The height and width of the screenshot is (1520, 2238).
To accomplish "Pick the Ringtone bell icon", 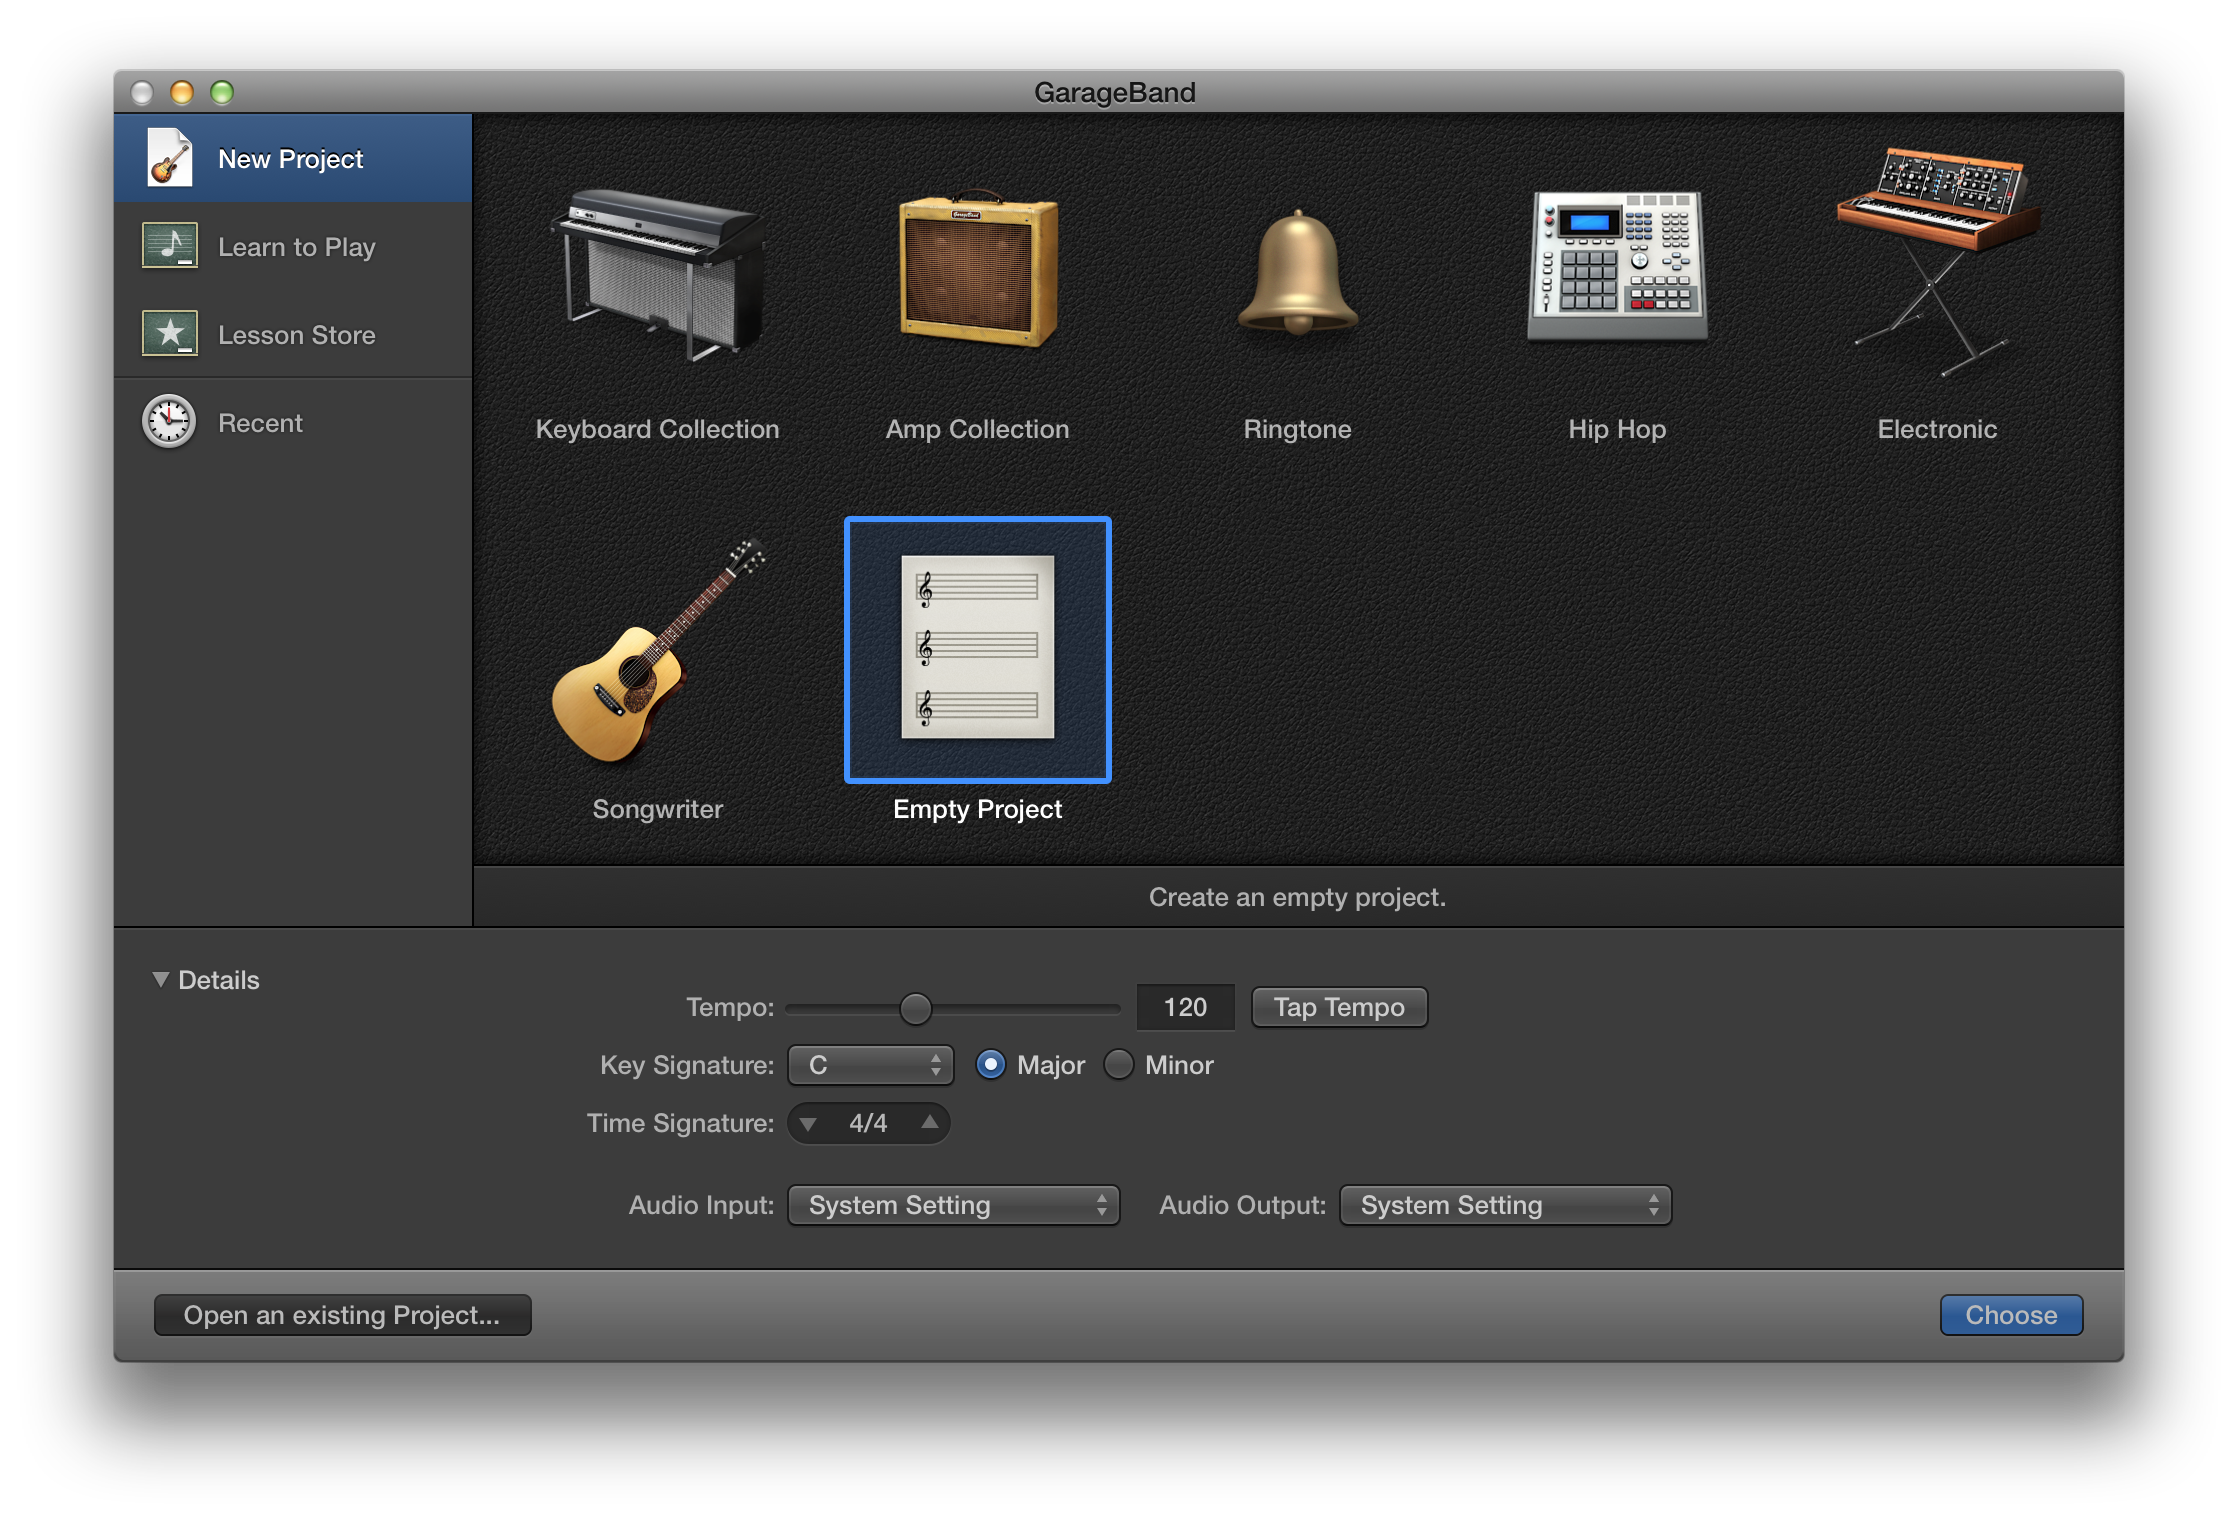I will [1297, 272].
